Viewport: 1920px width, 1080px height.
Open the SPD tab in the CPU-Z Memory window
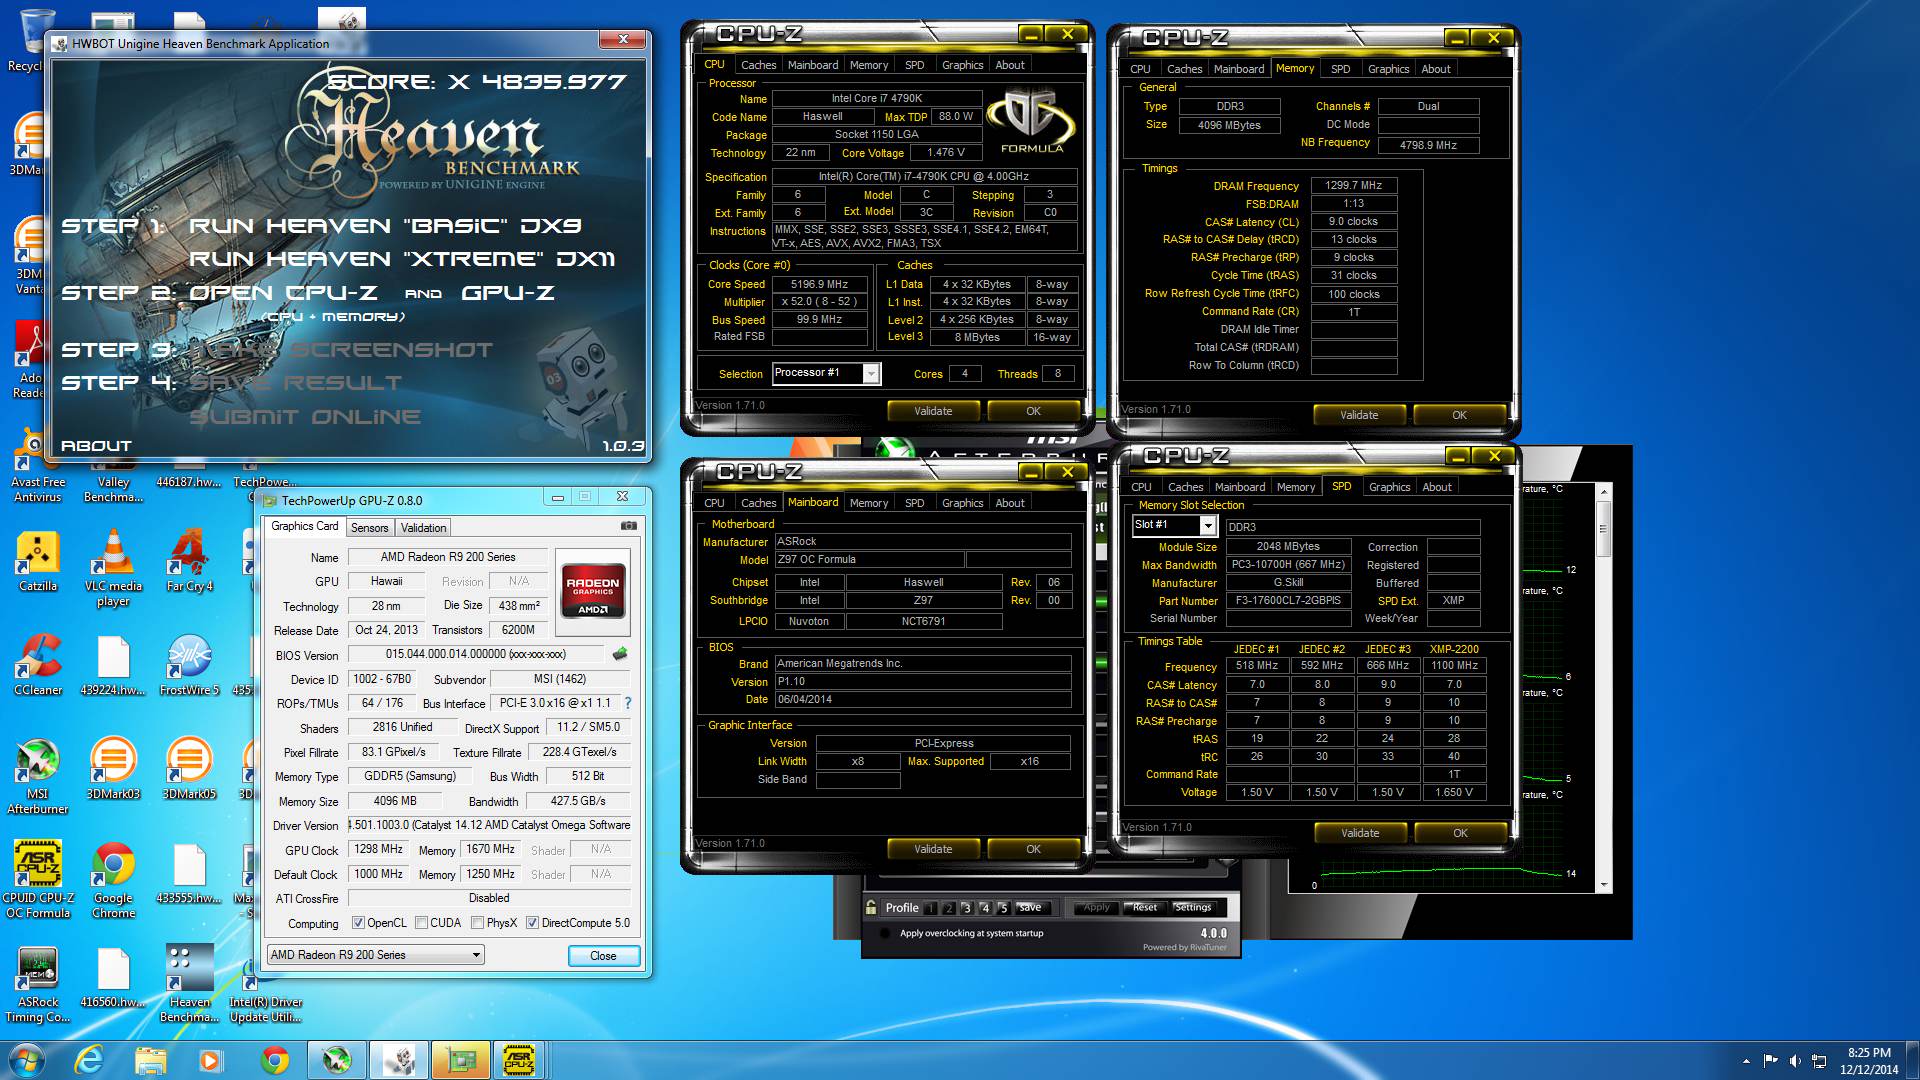coord(1340,69)
